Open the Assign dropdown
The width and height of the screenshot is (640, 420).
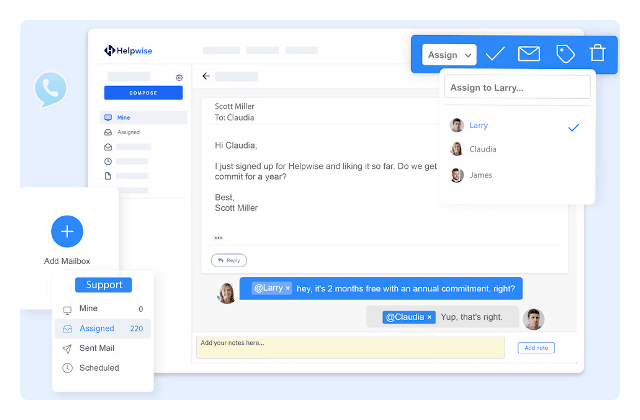(449, 55)
